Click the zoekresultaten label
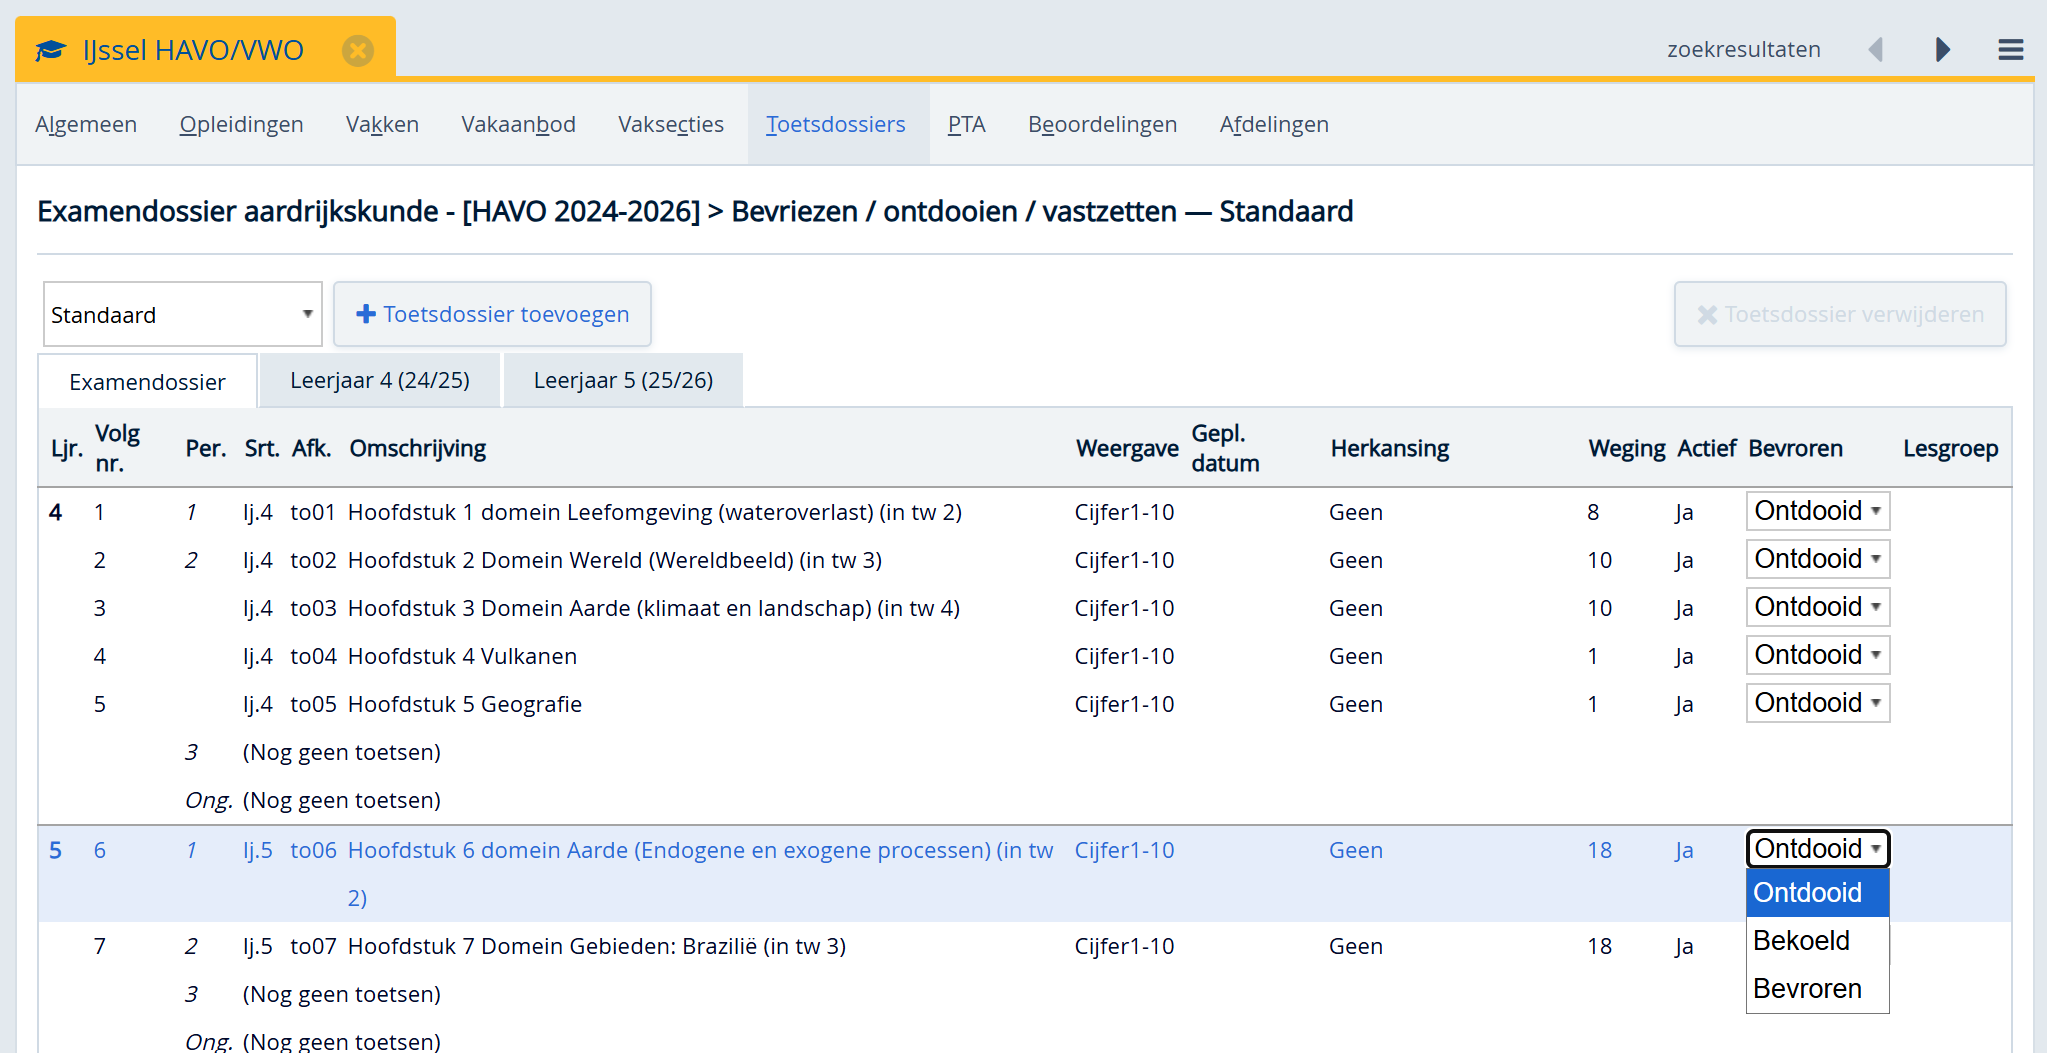 point(1743,50)
